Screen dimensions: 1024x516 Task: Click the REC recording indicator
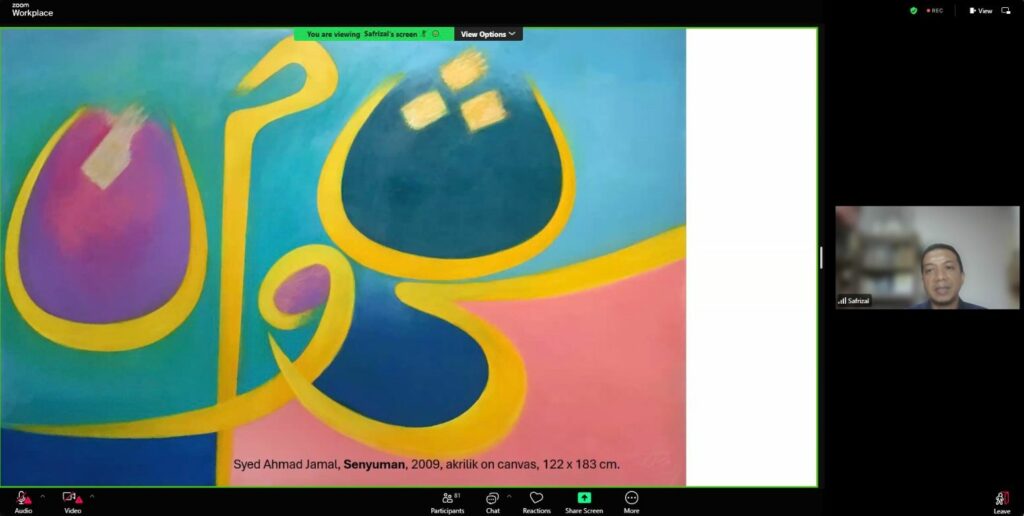[x=935, y=11]
